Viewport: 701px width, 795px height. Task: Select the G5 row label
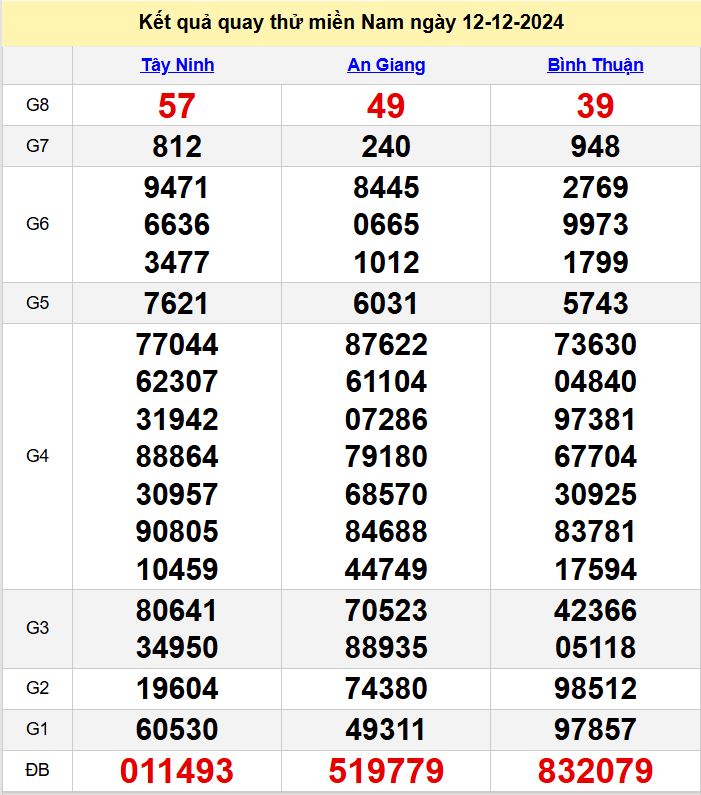[x=38, y=303]
